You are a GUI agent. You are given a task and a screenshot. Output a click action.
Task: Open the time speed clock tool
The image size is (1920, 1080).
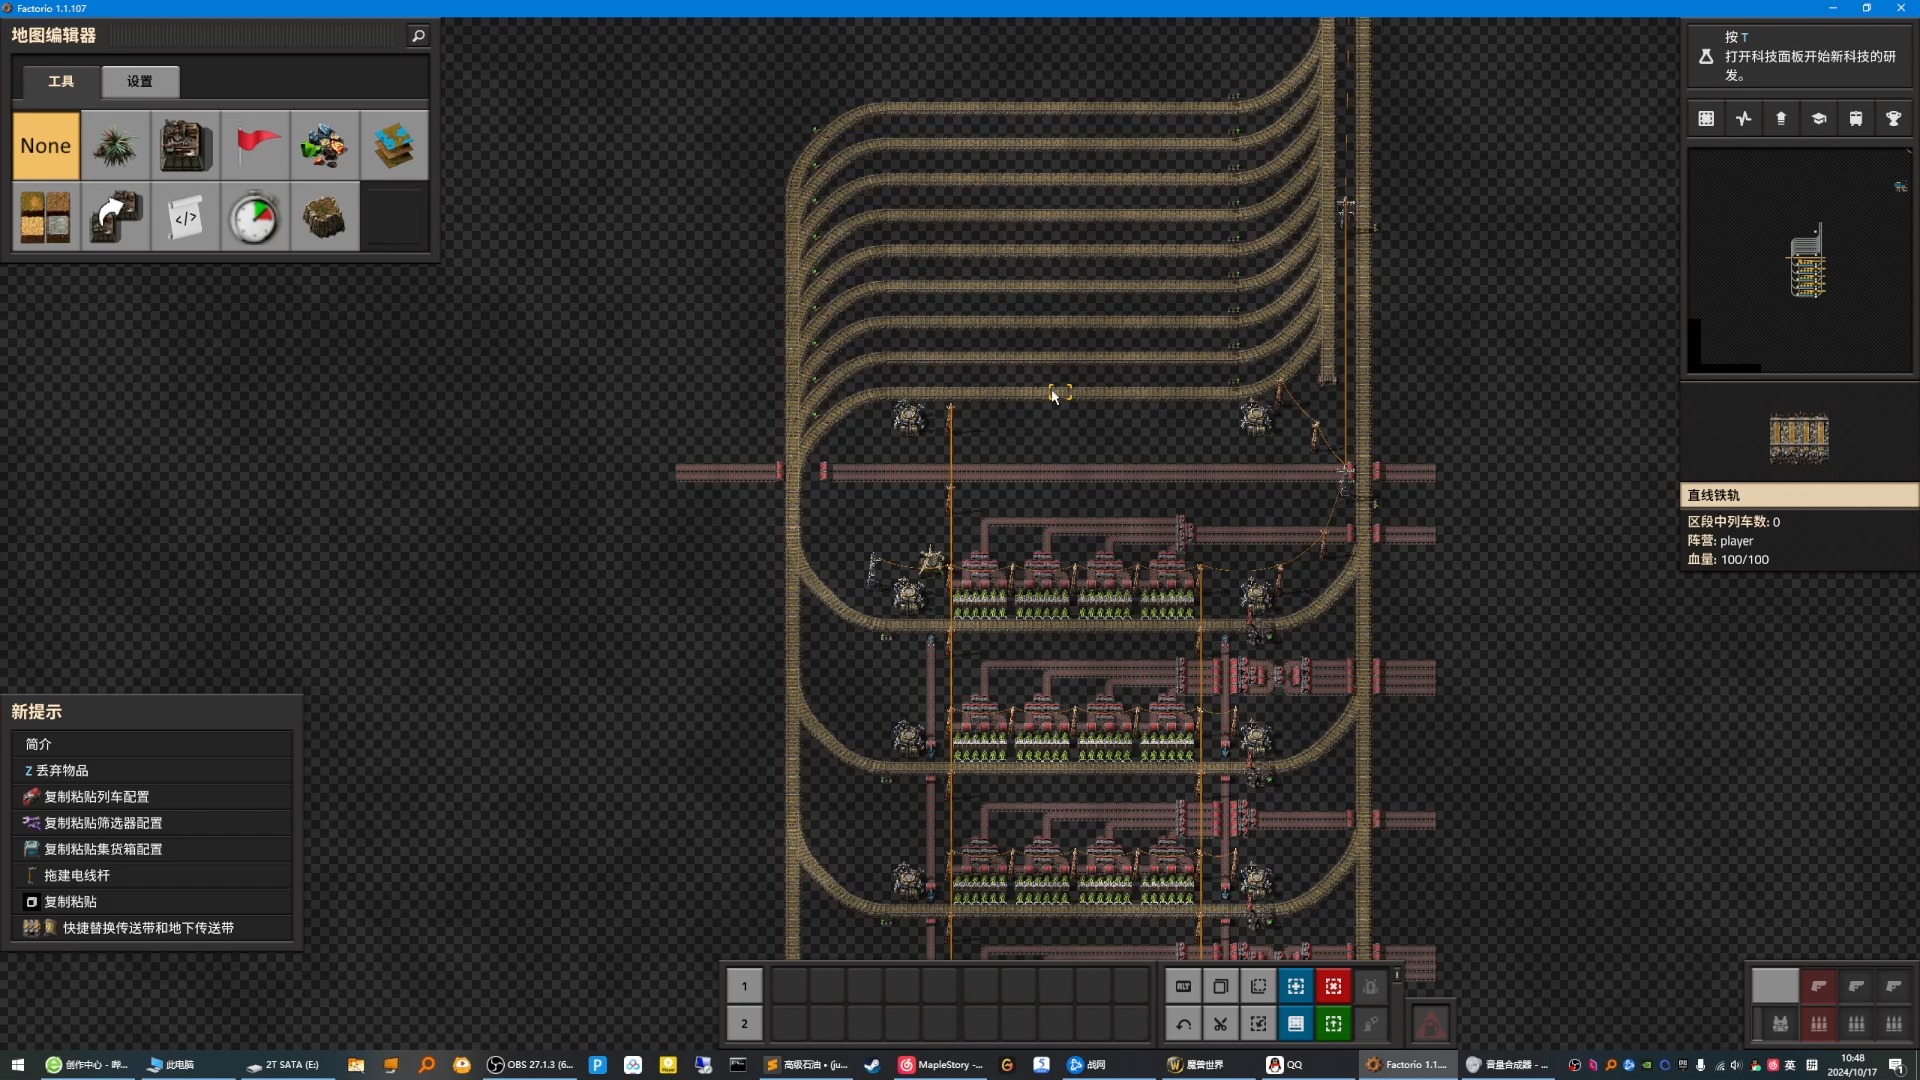click(254, 217)
